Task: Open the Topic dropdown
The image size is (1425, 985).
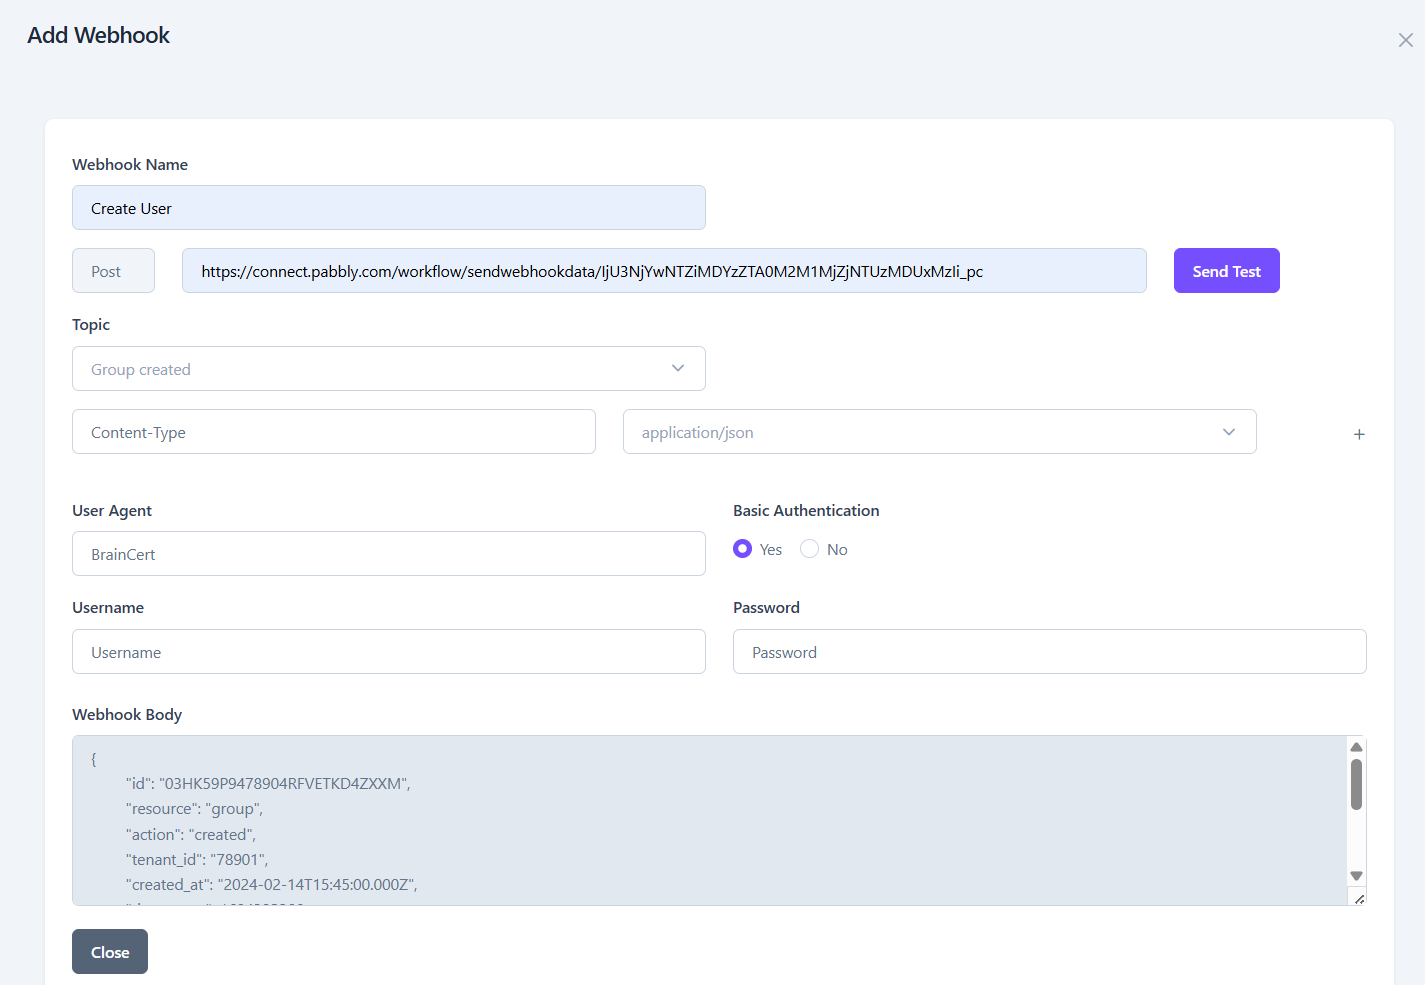Action: click(388, 369)
